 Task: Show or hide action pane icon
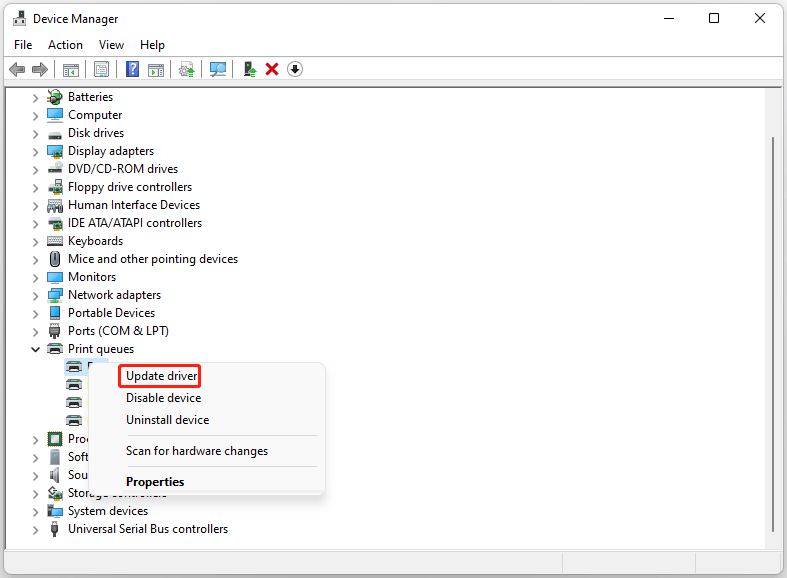point(156,69)
